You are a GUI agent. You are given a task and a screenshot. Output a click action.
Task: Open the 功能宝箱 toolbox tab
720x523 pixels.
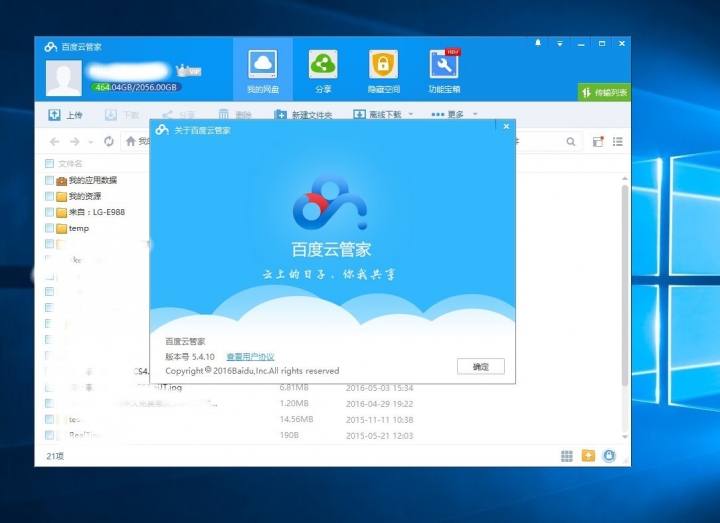coord(444,70)
